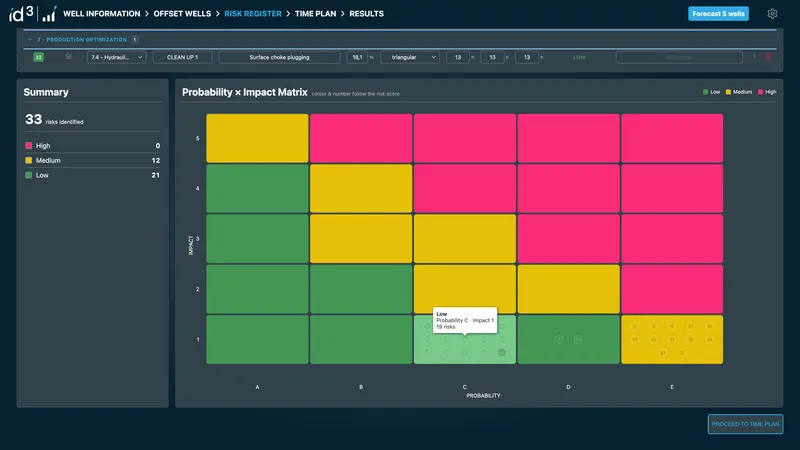Click the Low legend swatch in Summary
800x450 pixels.
[29, 175]
